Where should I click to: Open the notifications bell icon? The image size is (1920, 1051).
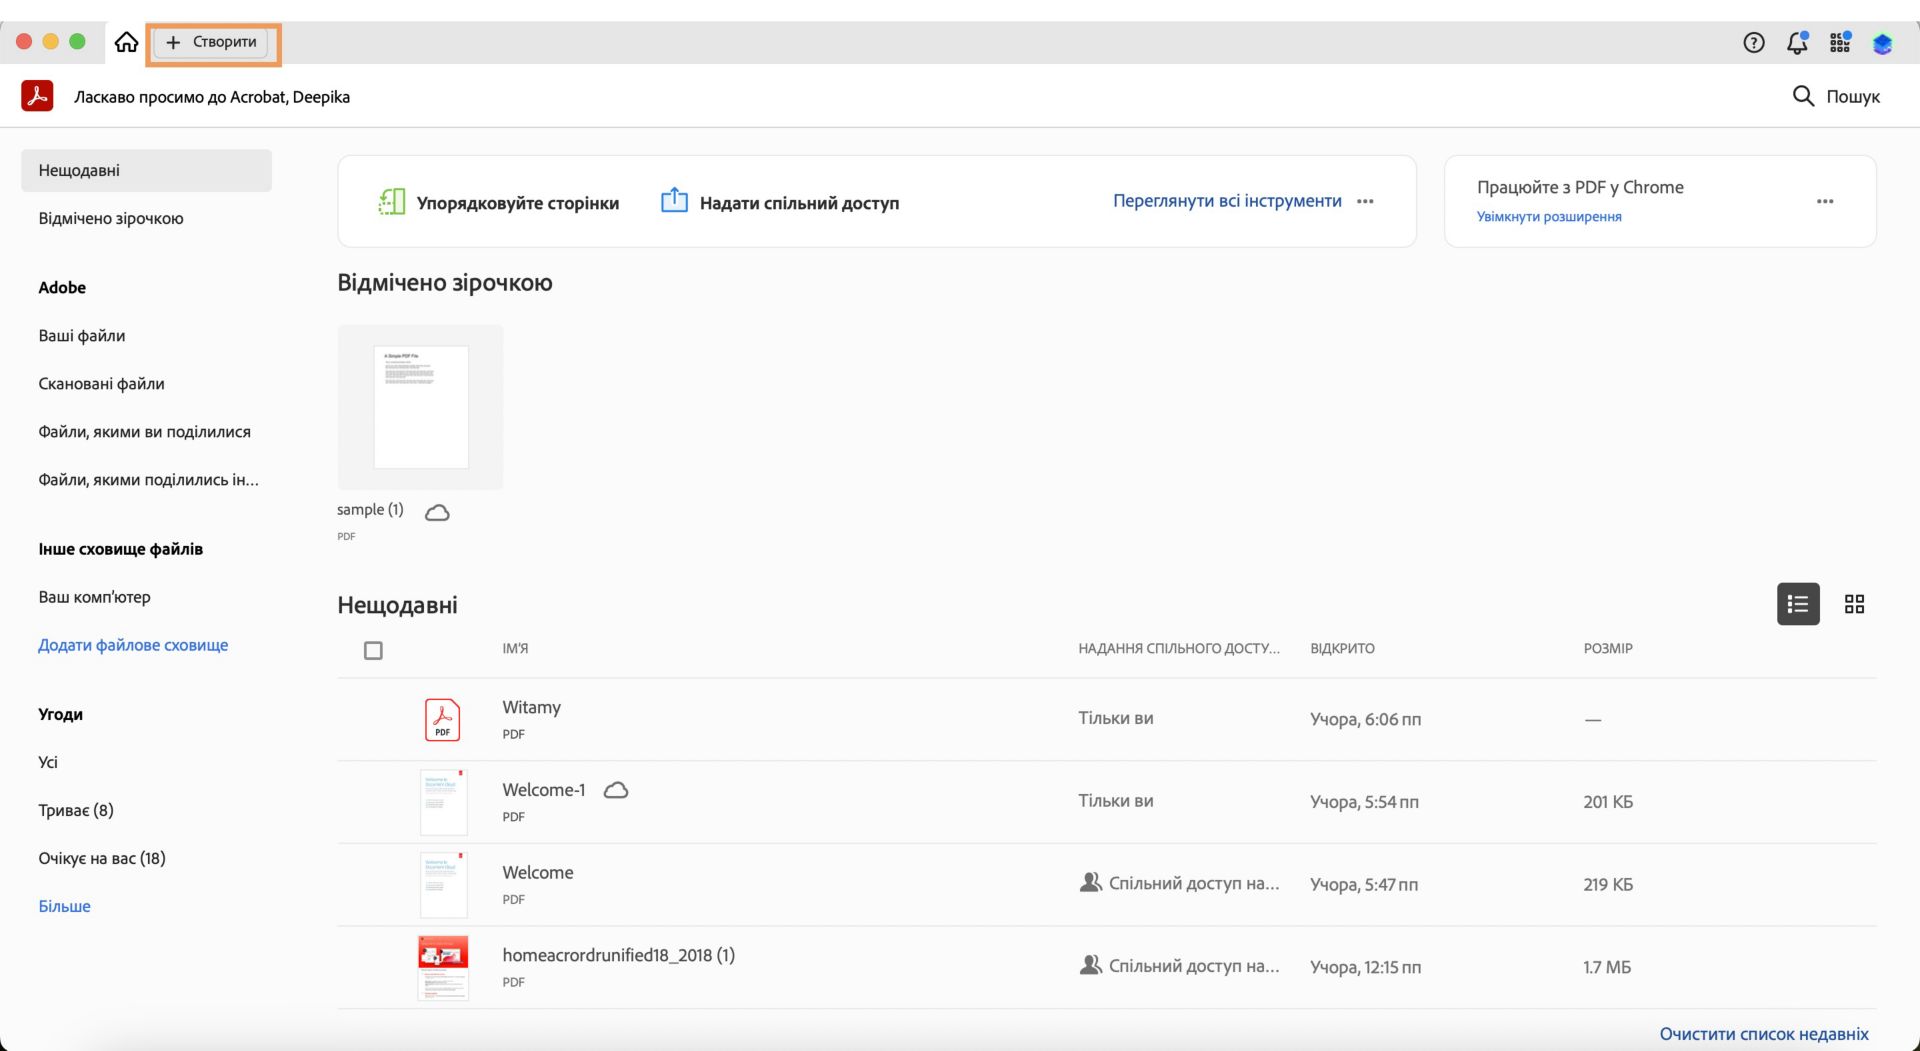(x=1797, y=42)
